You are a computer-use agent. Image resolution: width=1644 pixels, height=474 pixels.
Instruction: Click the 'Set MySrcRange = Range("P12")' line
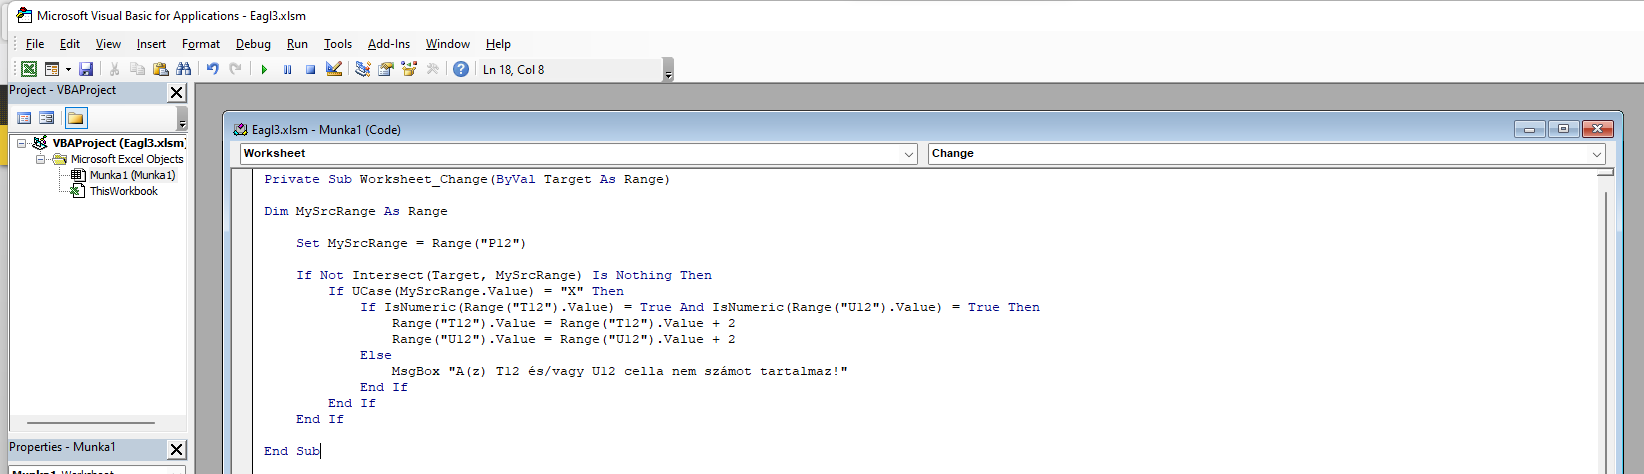411,243
